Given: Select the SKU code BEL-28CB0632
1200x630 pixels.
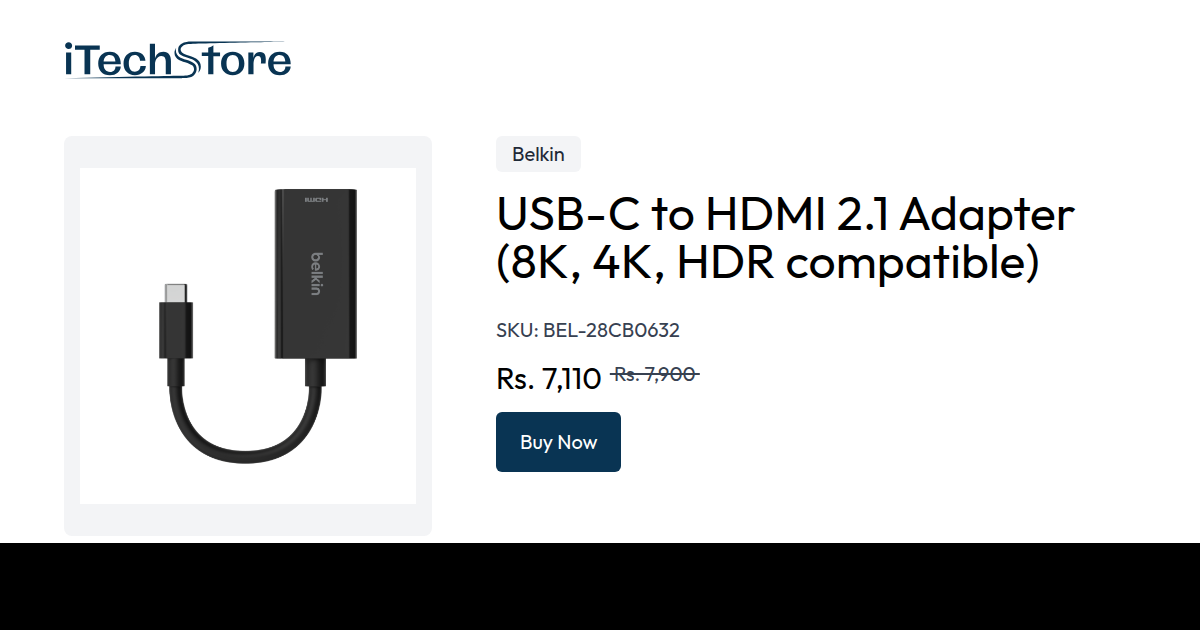Looking at the screenshot, I should tap(612, 330).
